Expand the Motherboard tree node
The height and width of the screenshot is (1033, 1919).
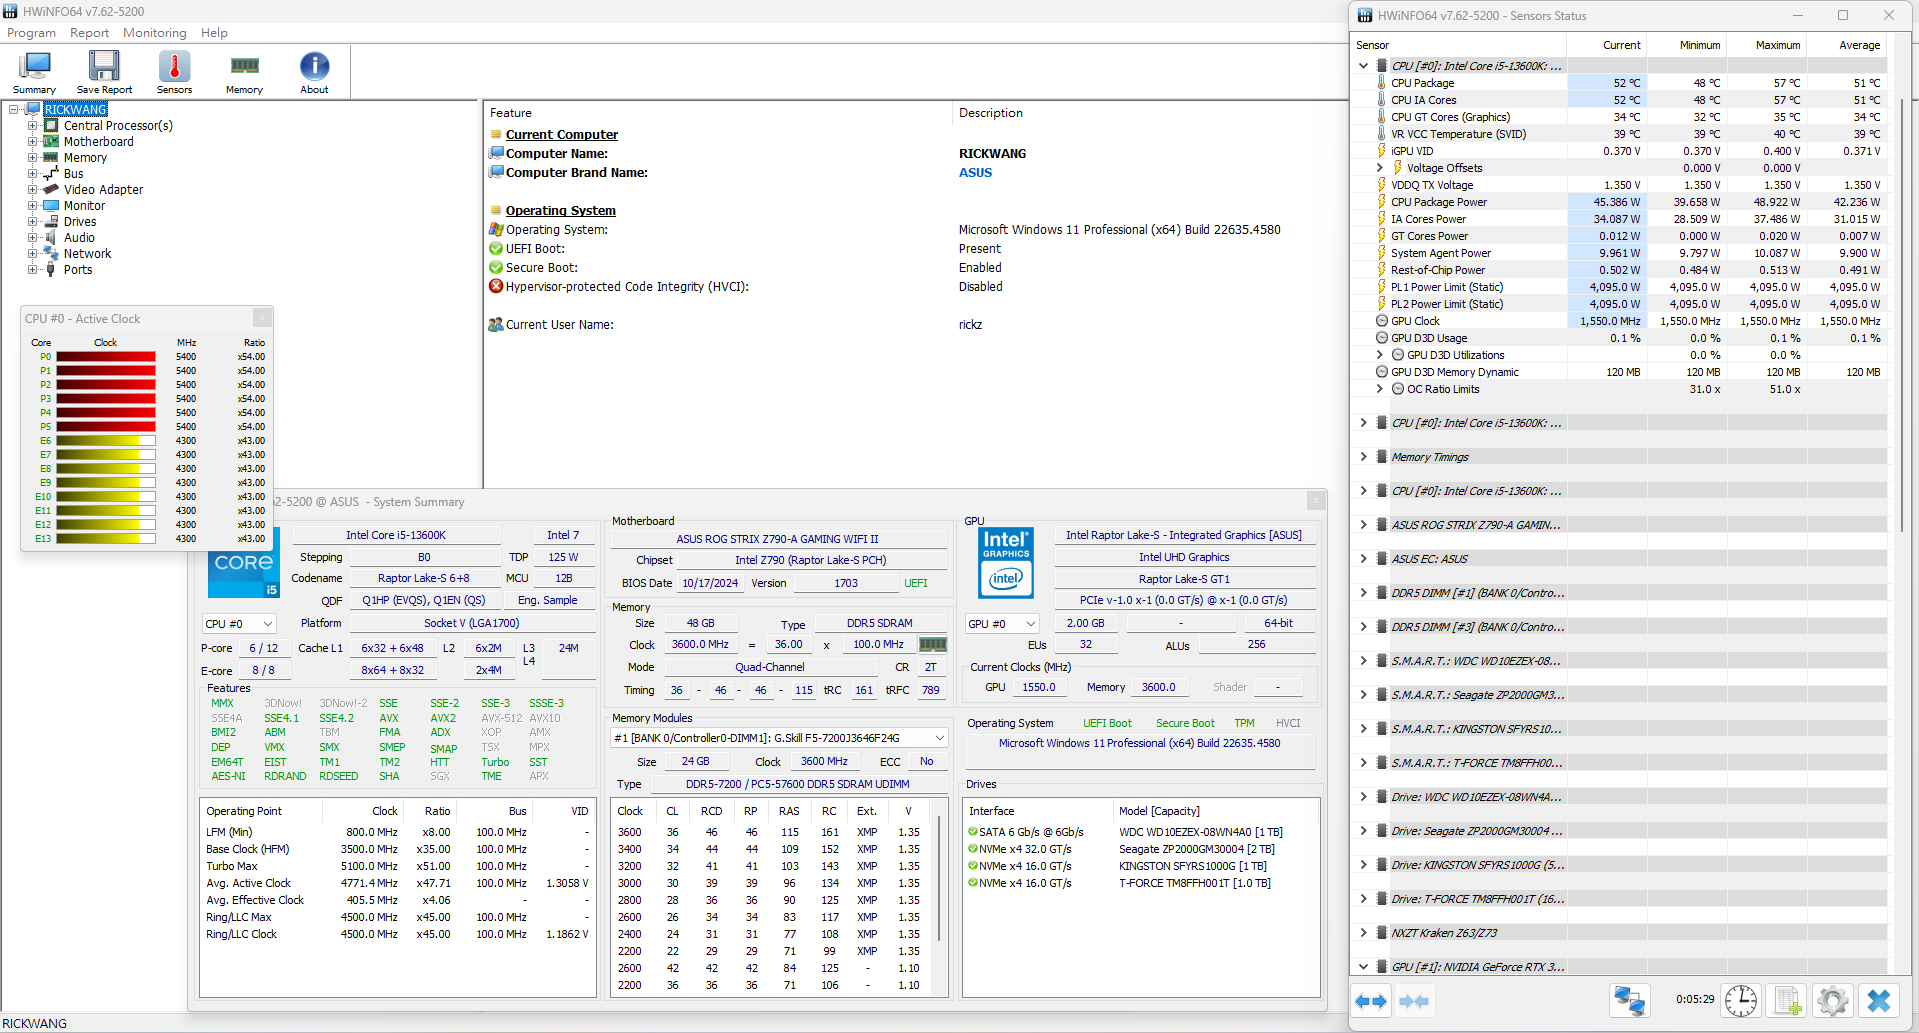pyautogui.click(x=33, y=142)
